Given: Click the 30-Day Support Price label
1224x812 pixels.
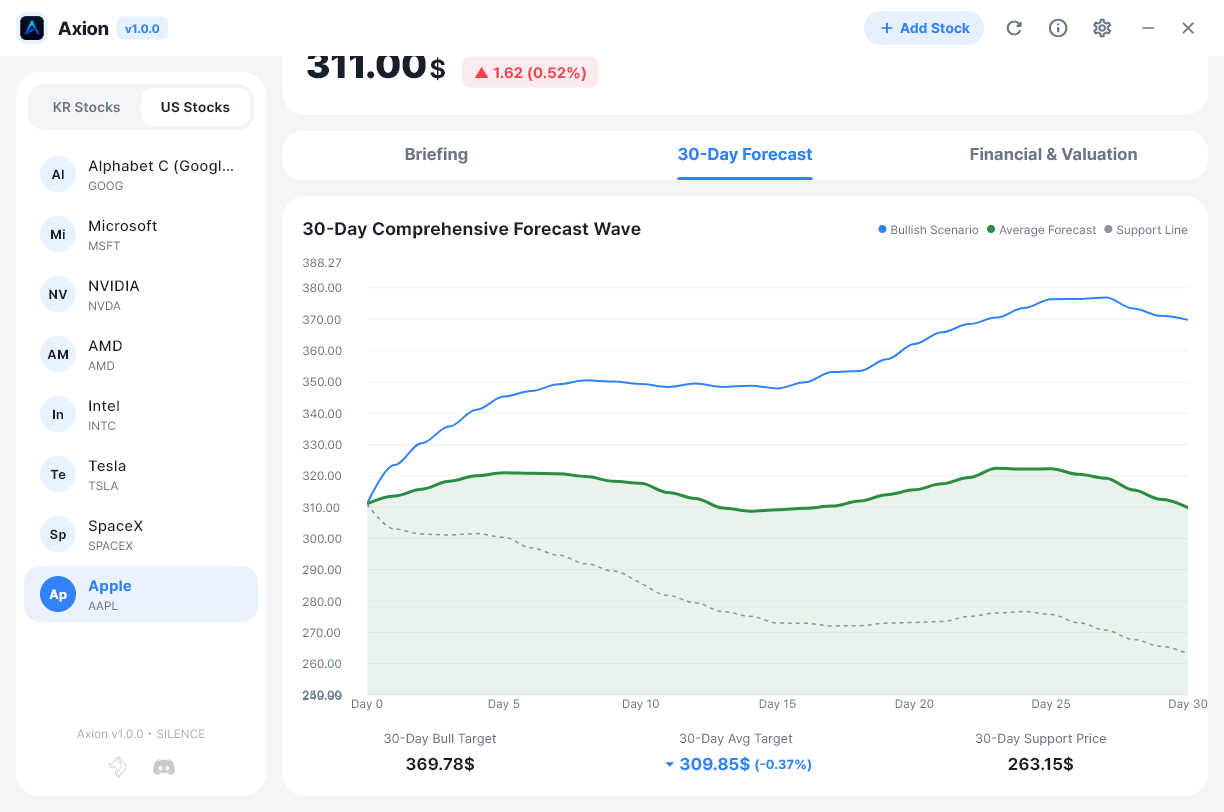Looking at the screenshot, I should (1041, 739).
